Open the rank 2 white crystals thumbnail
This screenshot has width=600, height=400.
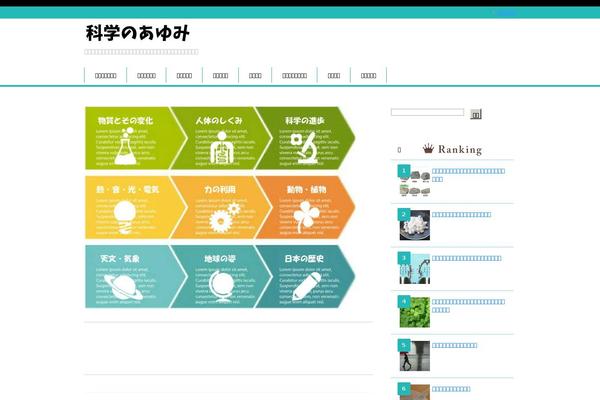415,226
